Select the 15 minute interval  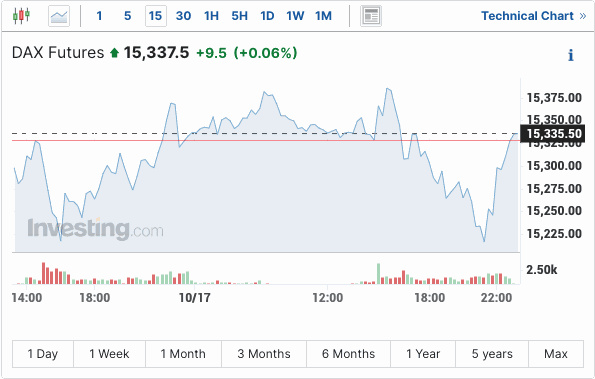(156, 16)
